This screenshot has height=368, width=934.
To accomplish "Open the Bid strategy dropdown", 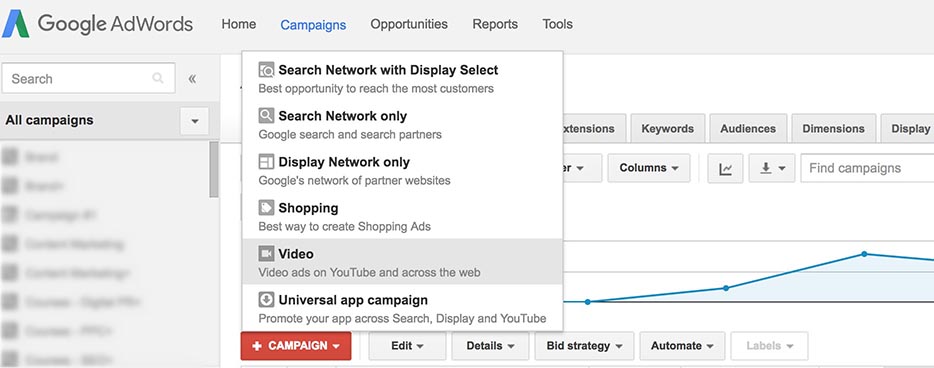I will pos(584,346).
